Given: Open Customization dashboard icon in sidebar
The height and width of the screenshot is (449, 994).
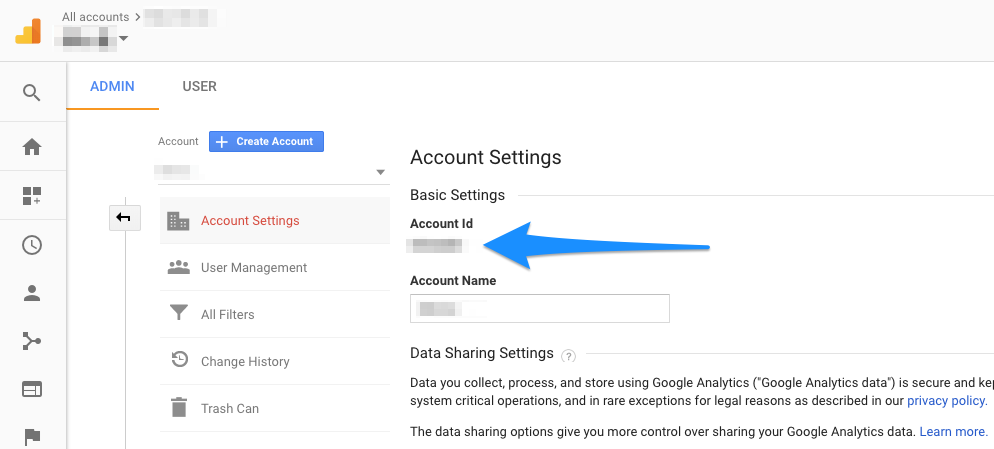Looking at the screenshot, I should 32,196.
